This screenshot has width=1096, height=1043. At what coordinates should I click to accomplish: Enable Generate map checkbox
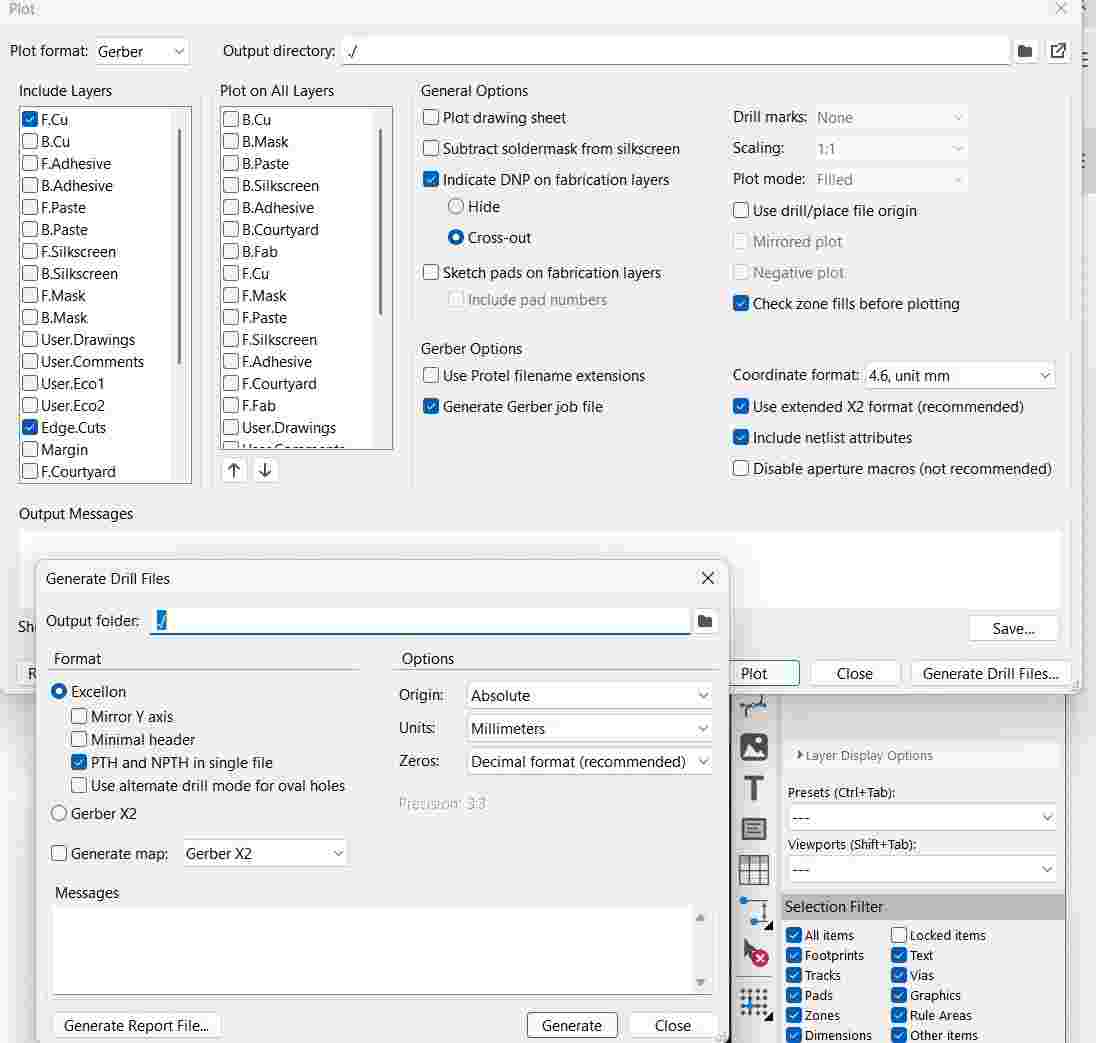click(59, 854)
